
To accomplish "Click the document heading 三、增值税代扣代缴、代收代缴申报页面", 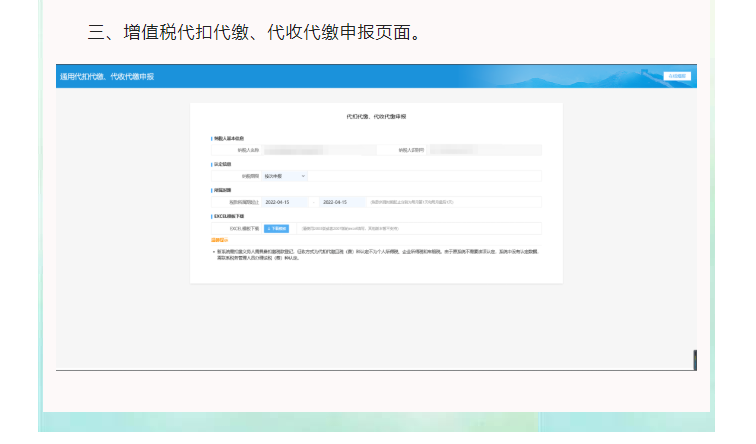I will [254, 32].
